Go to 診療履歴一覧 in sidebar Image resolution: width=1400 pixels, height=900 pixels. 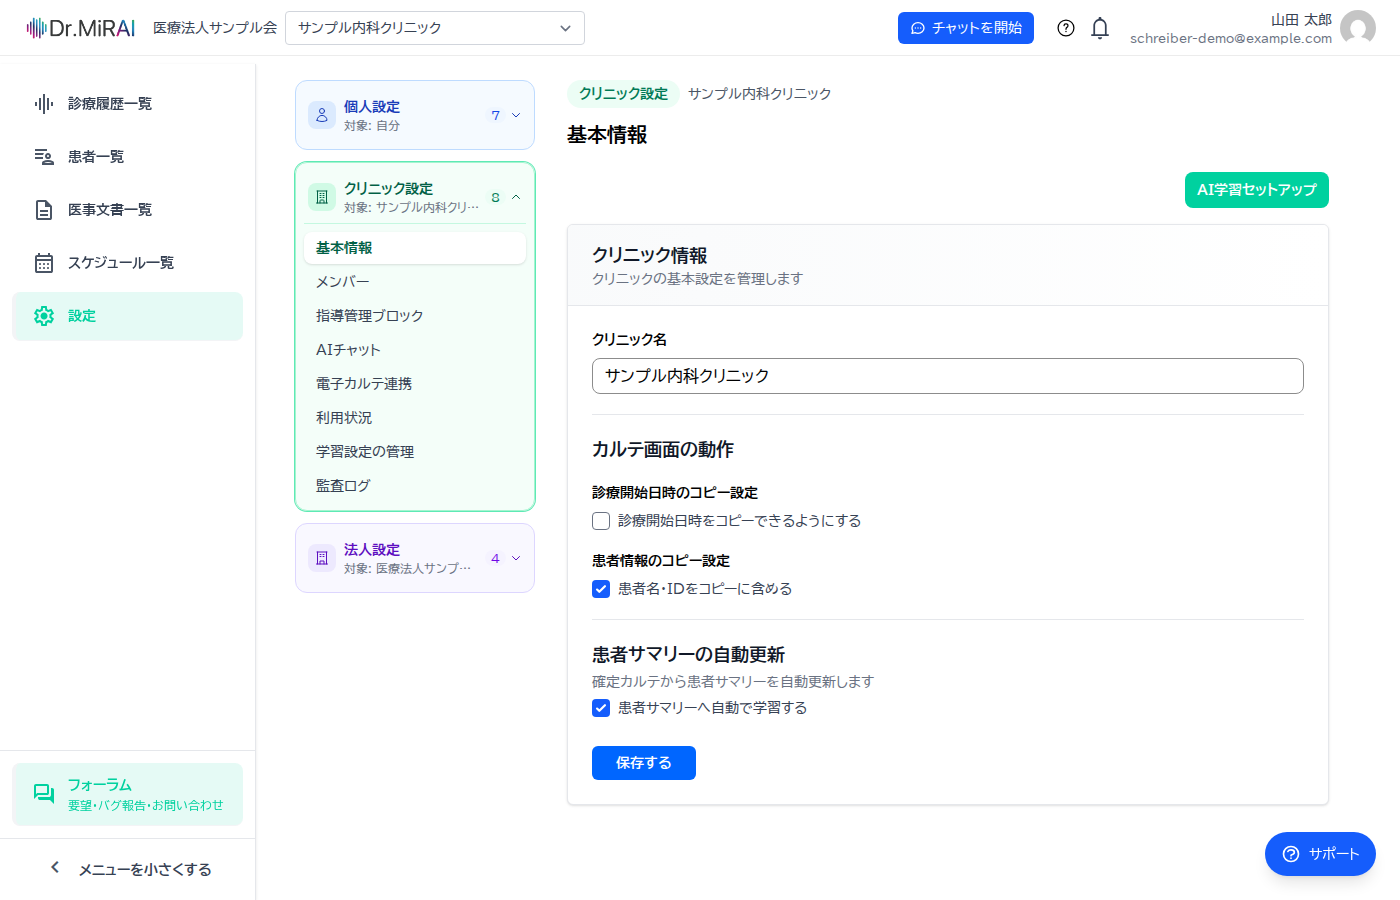(128, 104)
